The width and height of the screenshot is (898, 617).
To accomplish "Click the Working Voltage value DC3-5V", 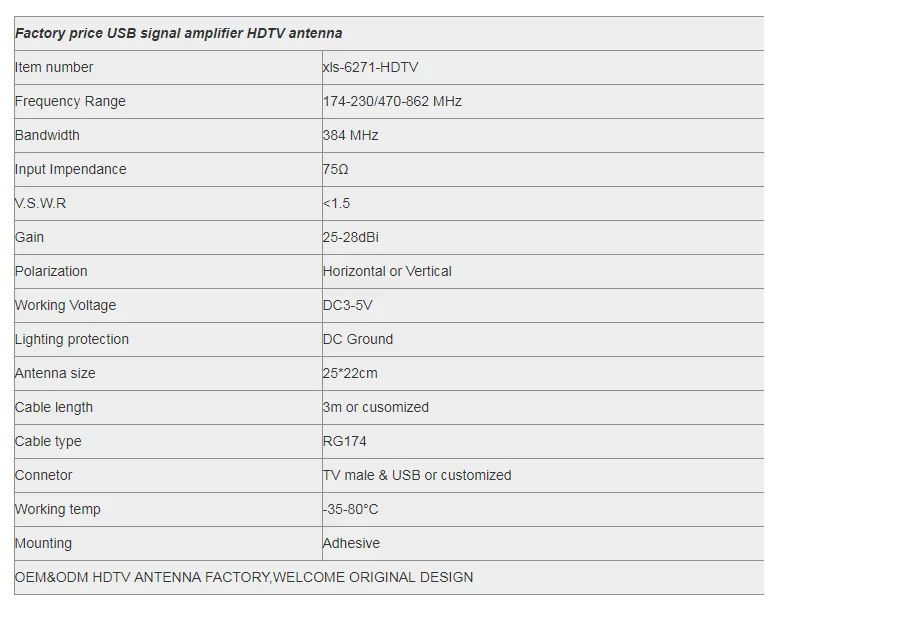I will [348, 305].
